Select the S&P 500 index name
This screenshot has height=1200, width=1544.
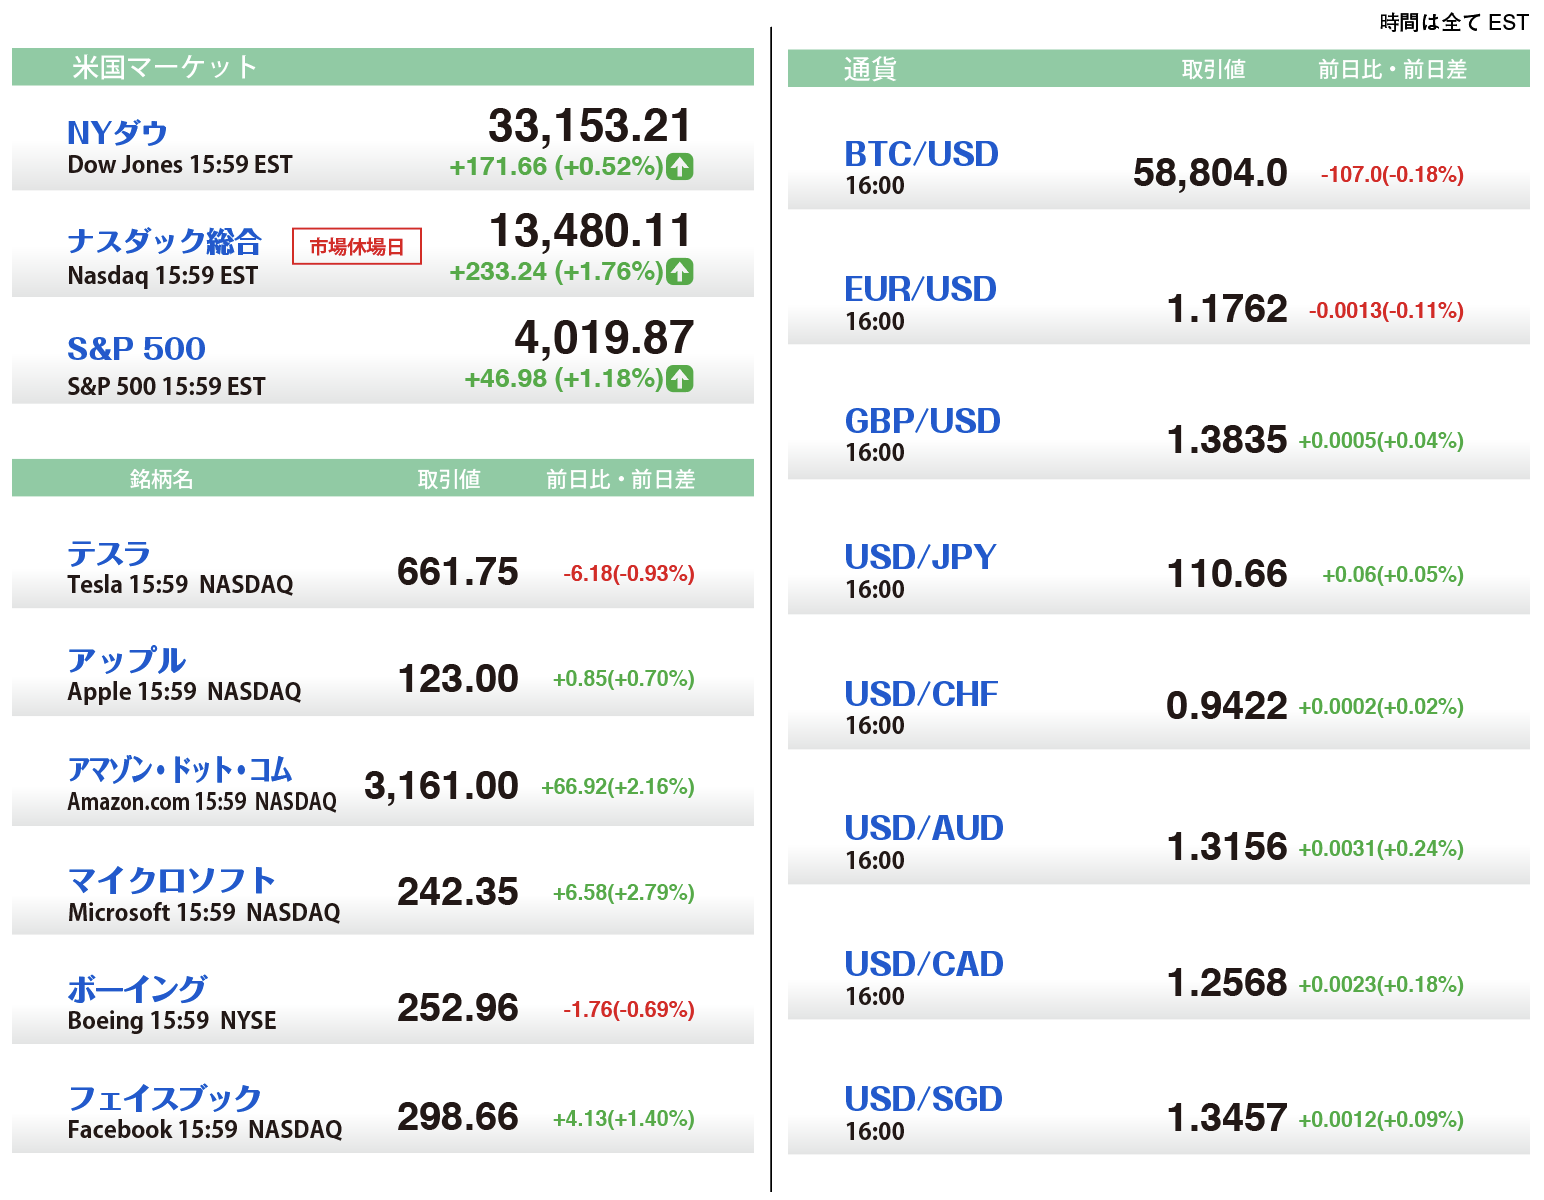[x=136, y=348]
